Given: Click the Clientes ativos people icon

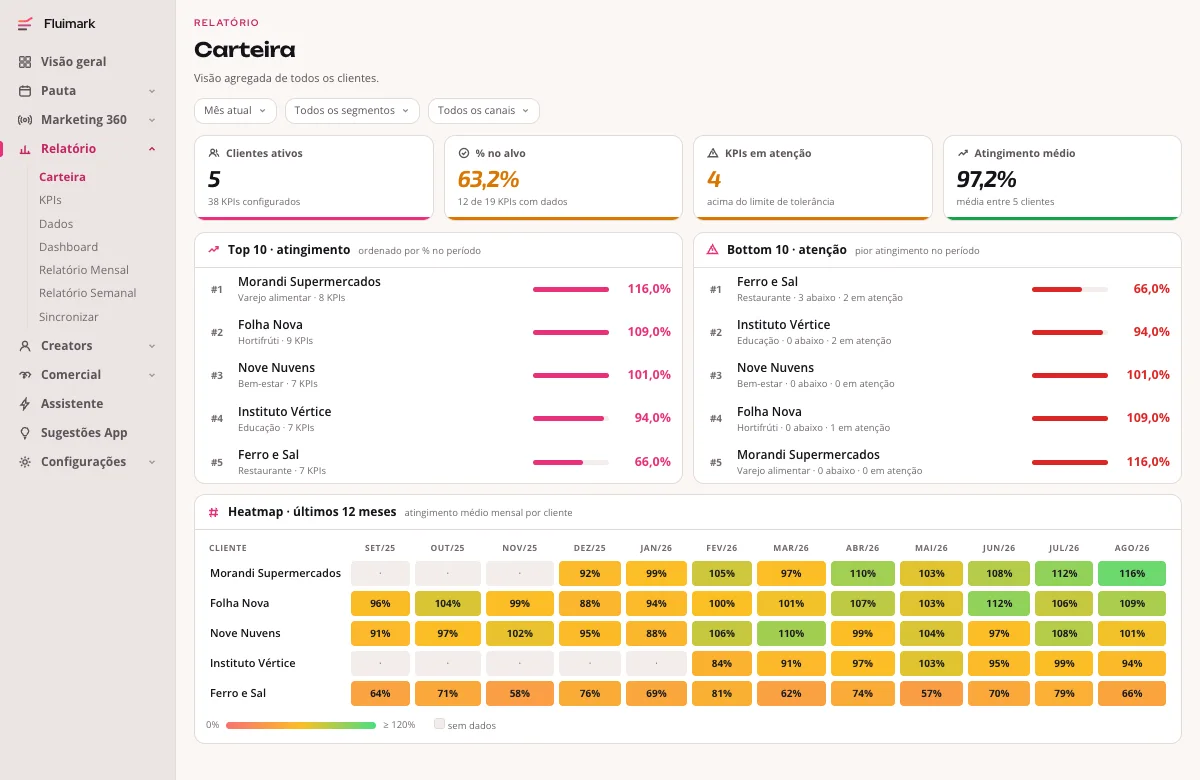Looking at the screenshot, I should [214, 153].
